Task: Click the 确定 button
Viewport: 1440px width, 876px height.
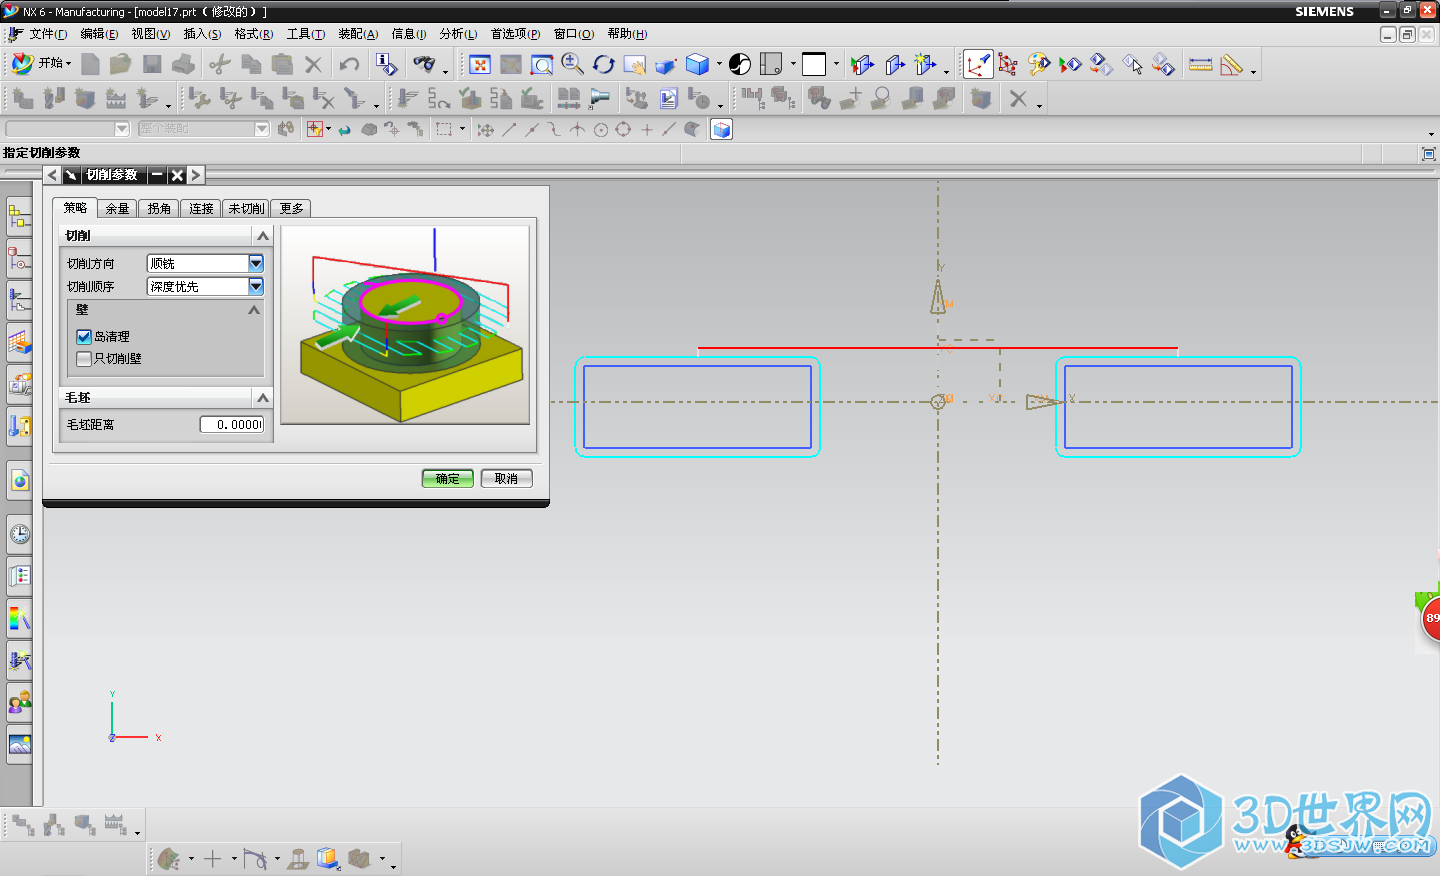Action: tap(447, 479)
